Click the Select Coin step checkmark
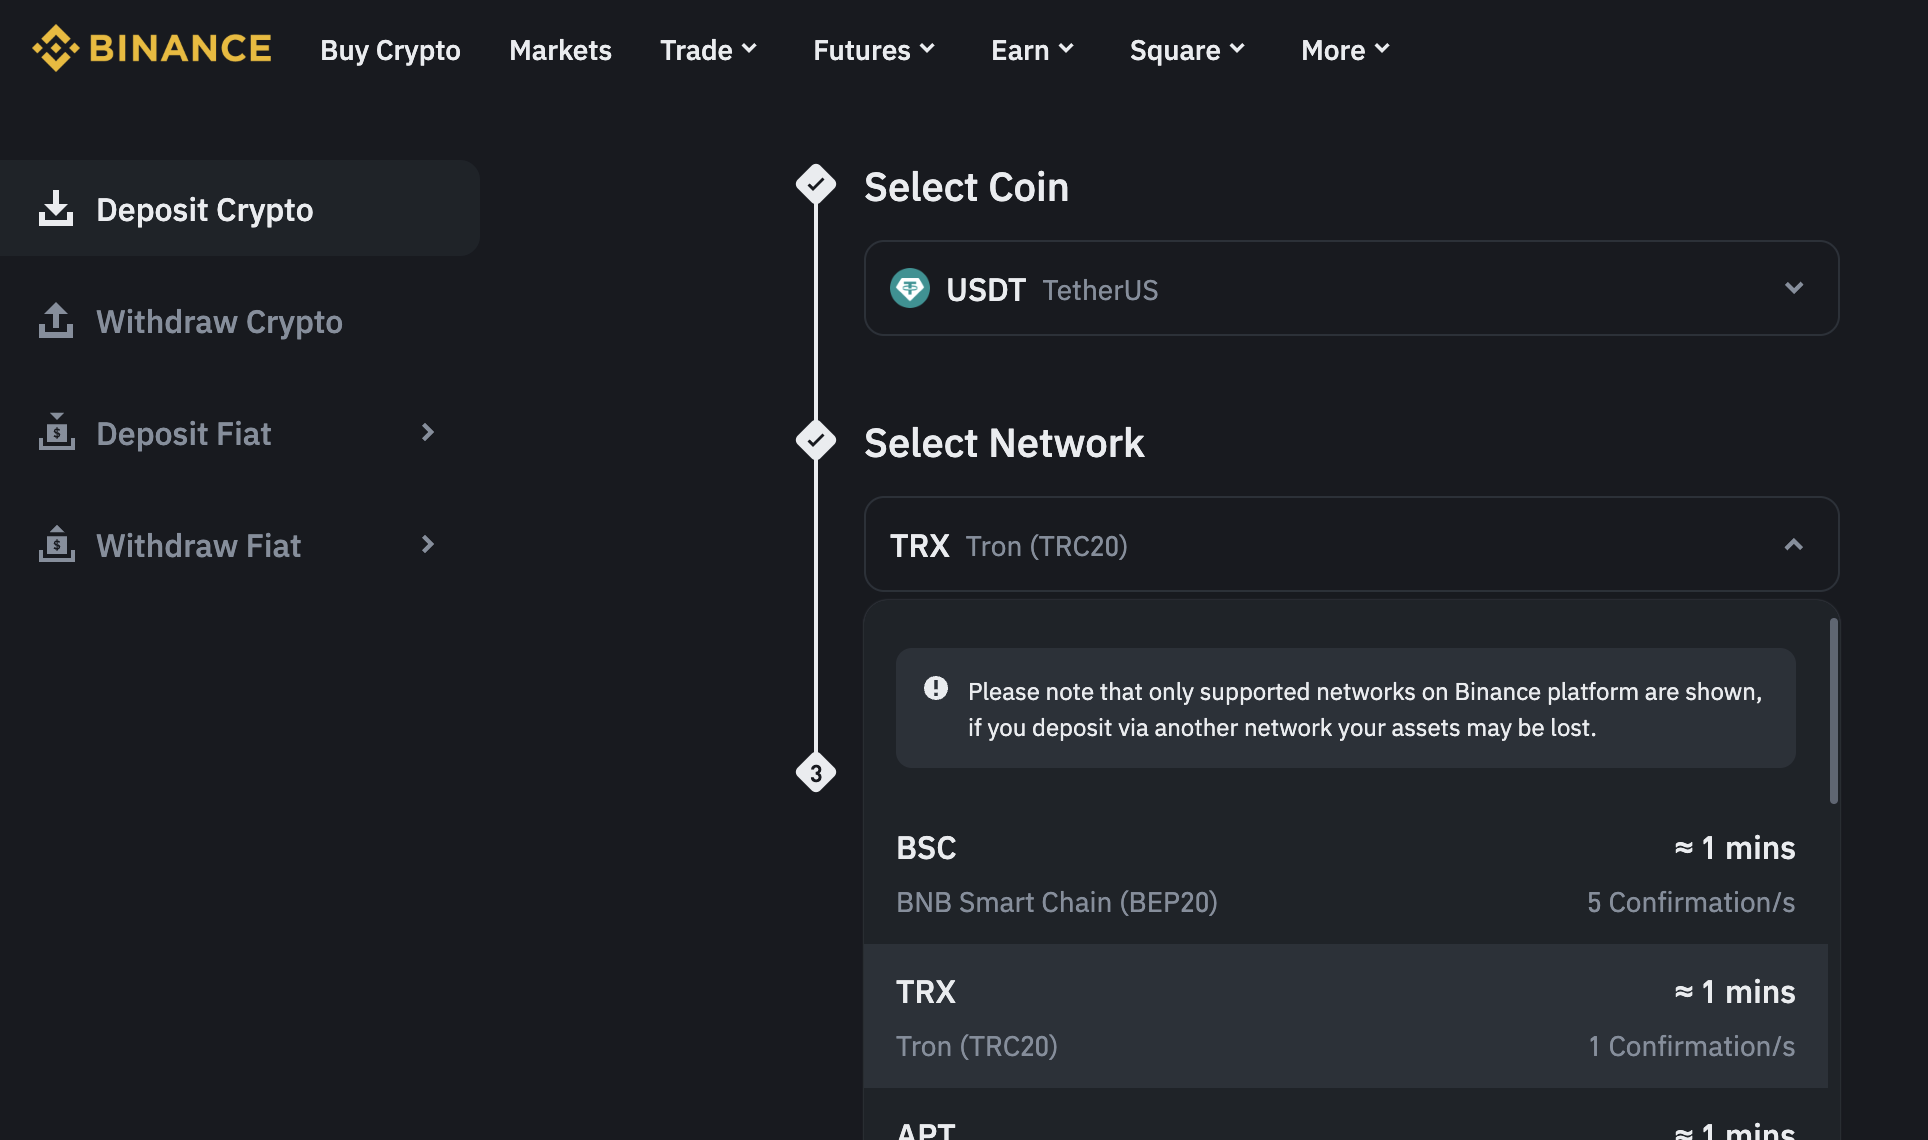1928x1140 pixels. 816,185
